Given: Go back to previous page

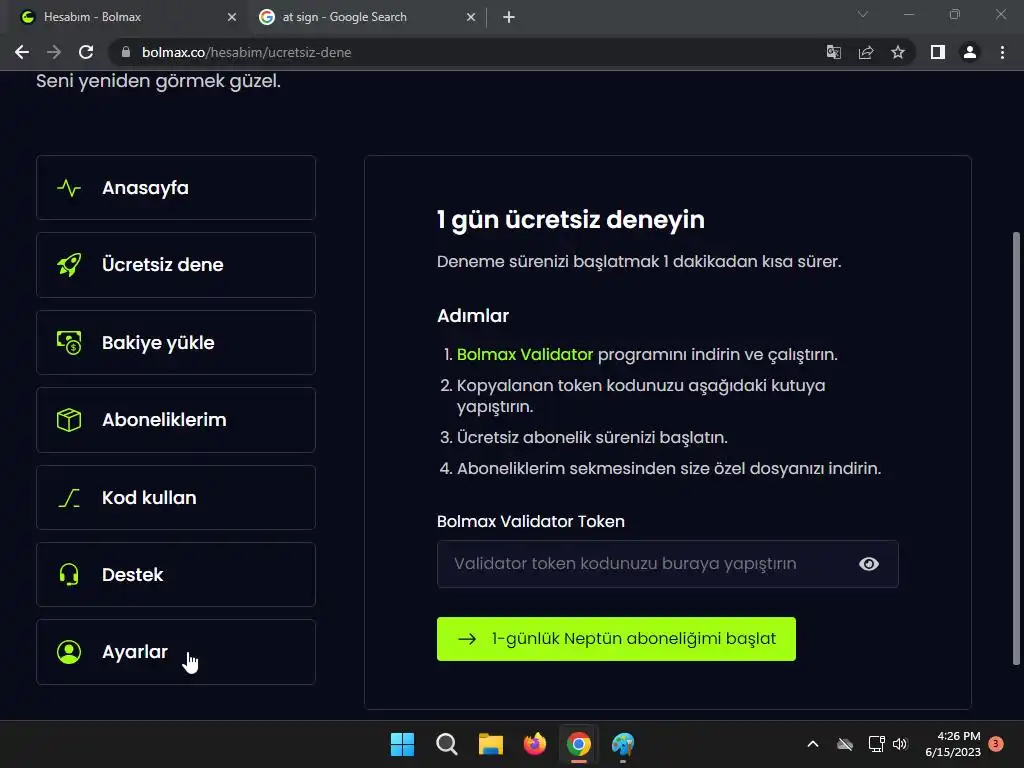Looking at the screenshot, I should [22, 52].
